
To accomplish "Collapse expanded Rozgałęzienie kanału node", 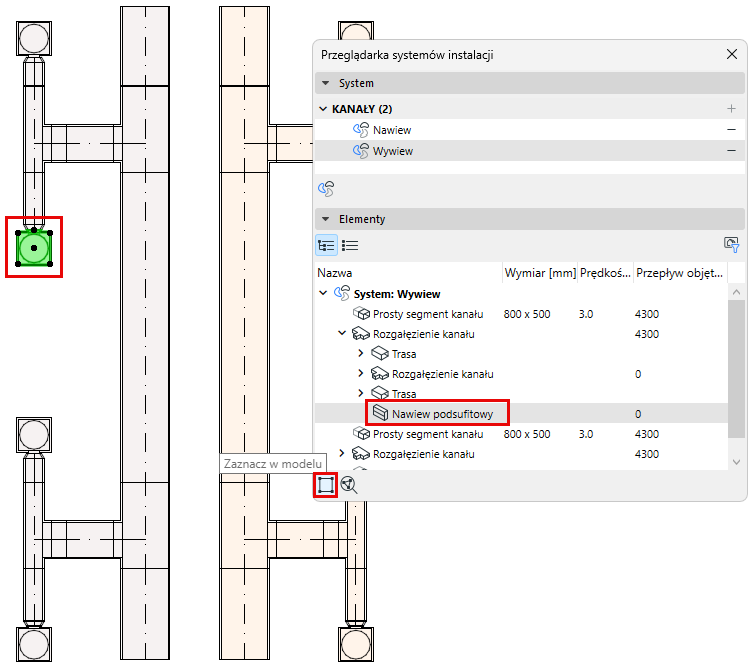I will tap(342, 333).
